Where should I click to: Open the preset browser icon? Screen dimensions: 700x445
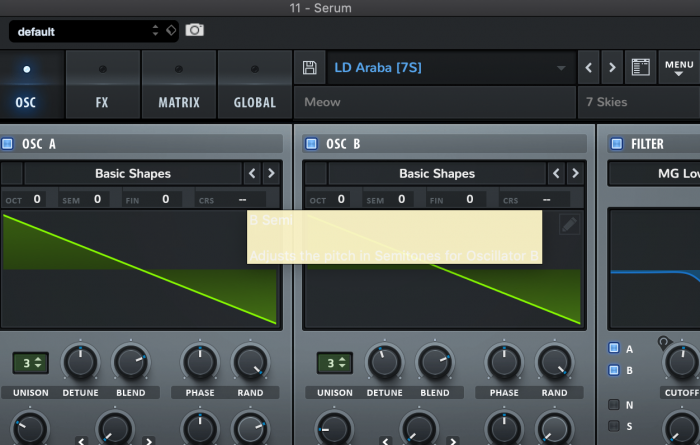click(x=640, y=68)
